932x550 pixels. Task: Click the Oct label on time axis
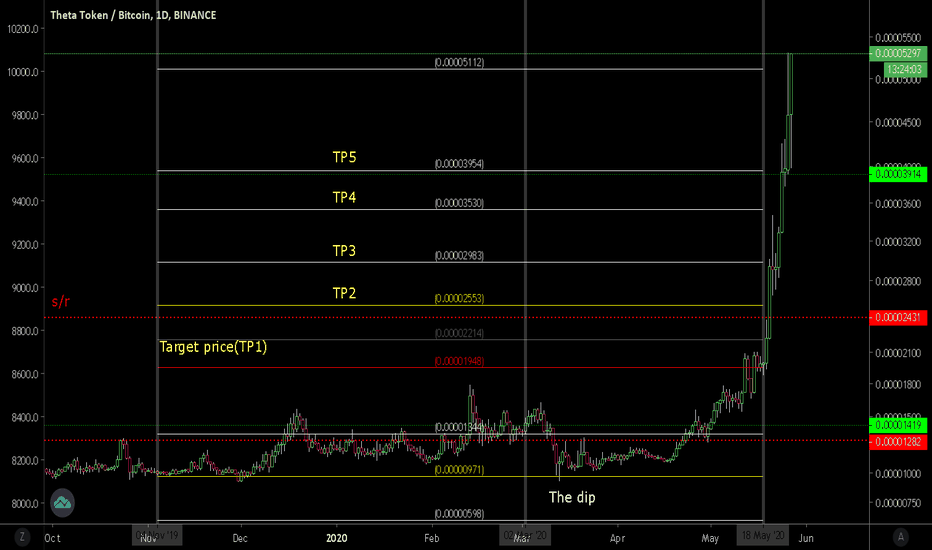pyautogui.click(x=52, y=538)
